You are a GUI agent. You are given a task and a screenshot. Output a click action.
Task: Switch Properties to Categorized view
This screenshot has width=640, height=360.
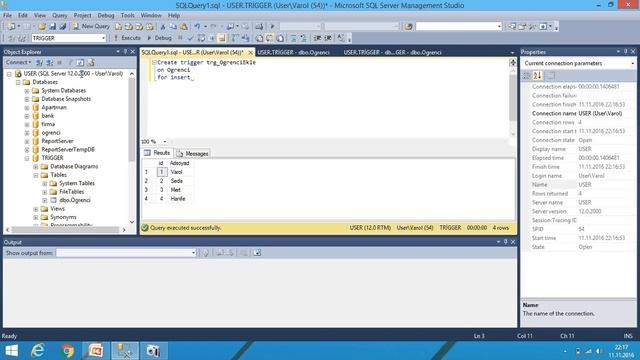pos(527,76)
